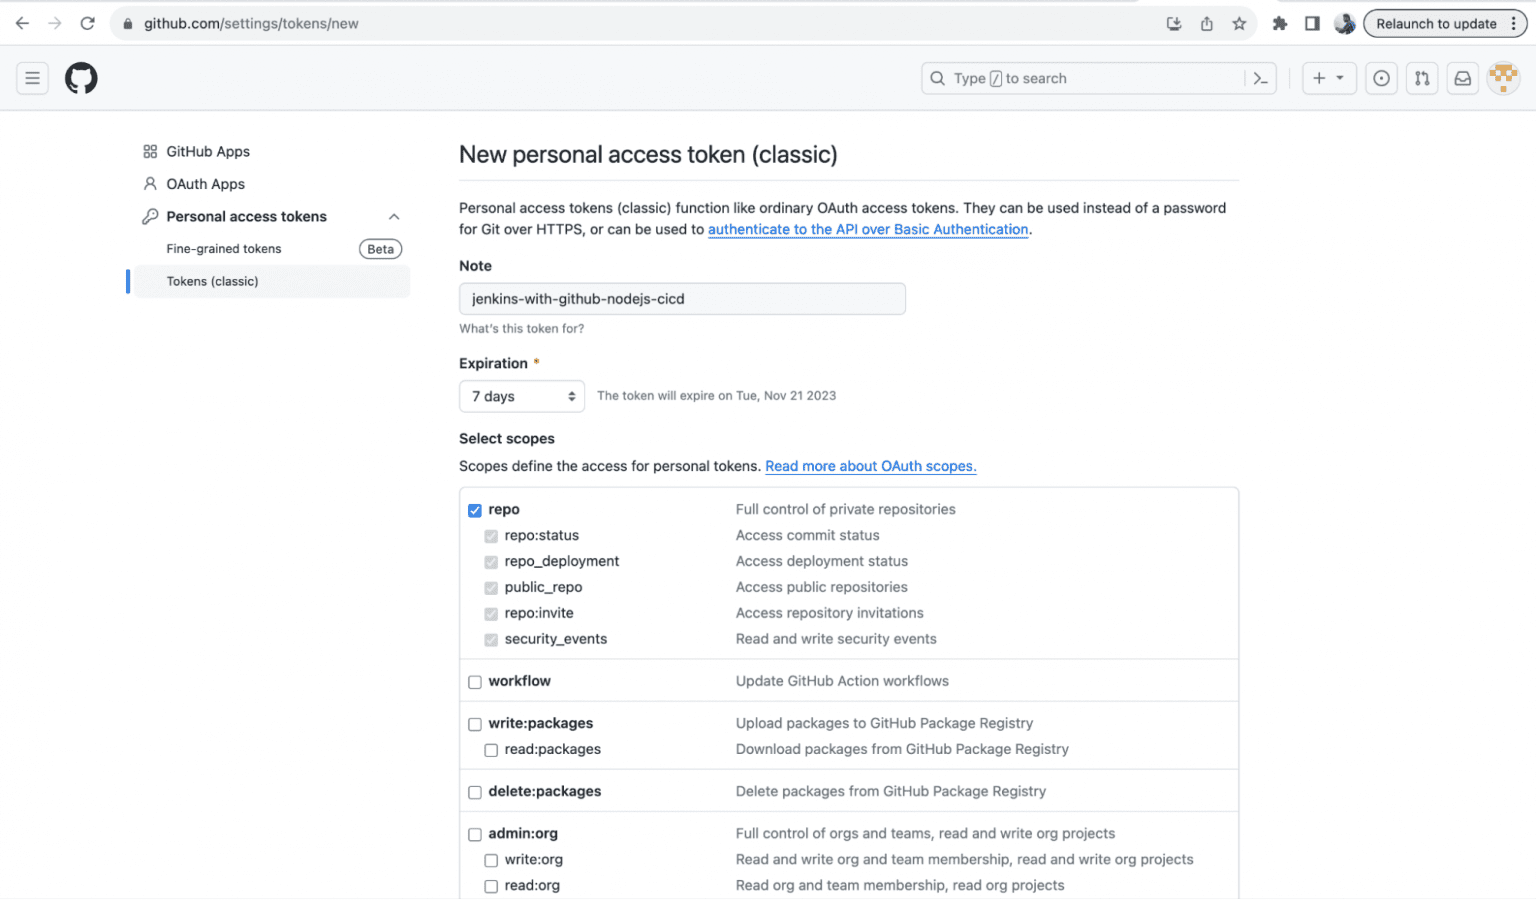This screenshot has width=1536, height=900.
Task: Click the Relaunch to update button
Action: pyautogui.click(x=1436, y=24)
